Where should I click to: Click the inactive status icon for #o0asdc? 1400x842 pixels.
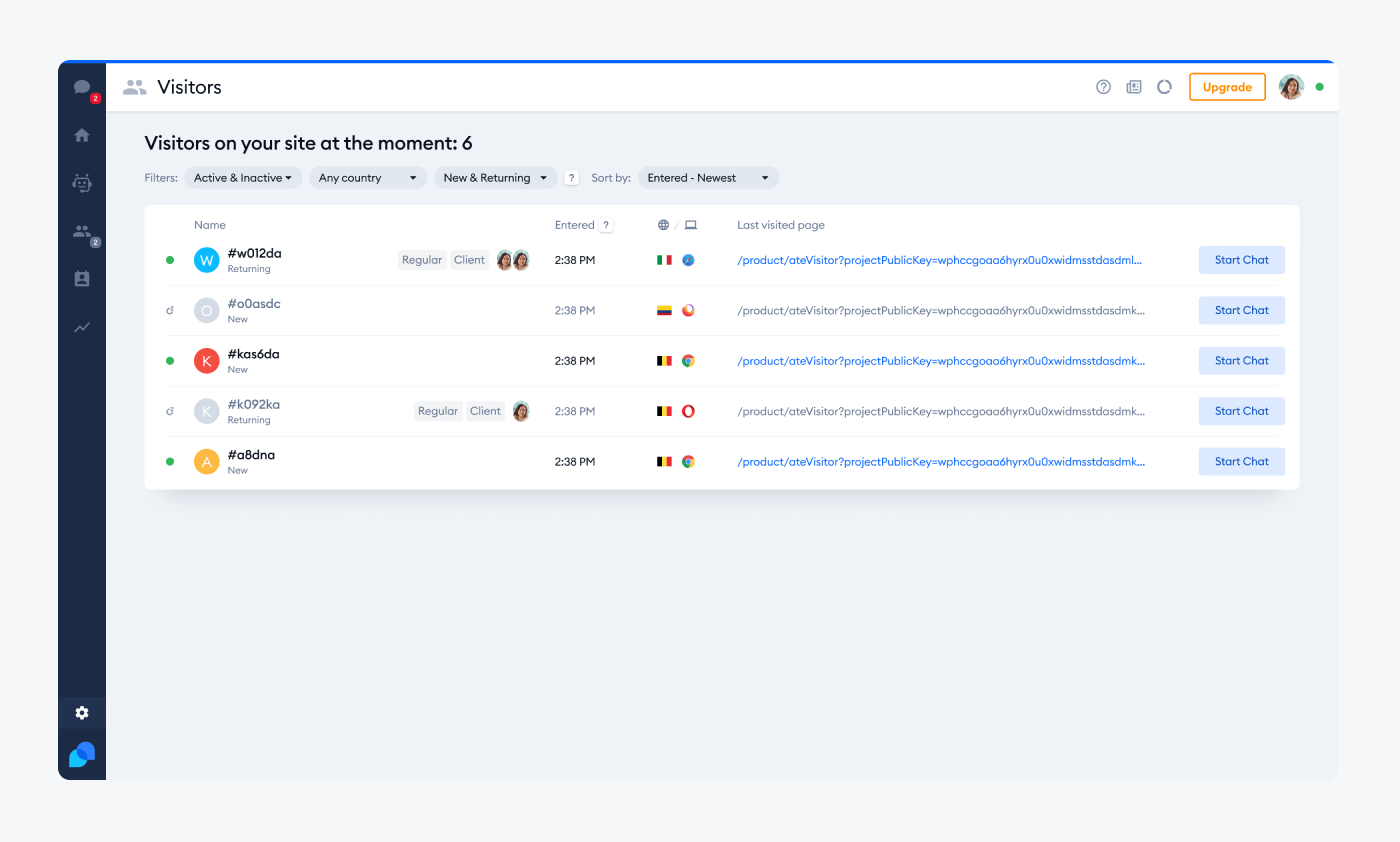(x=170, y=311)
